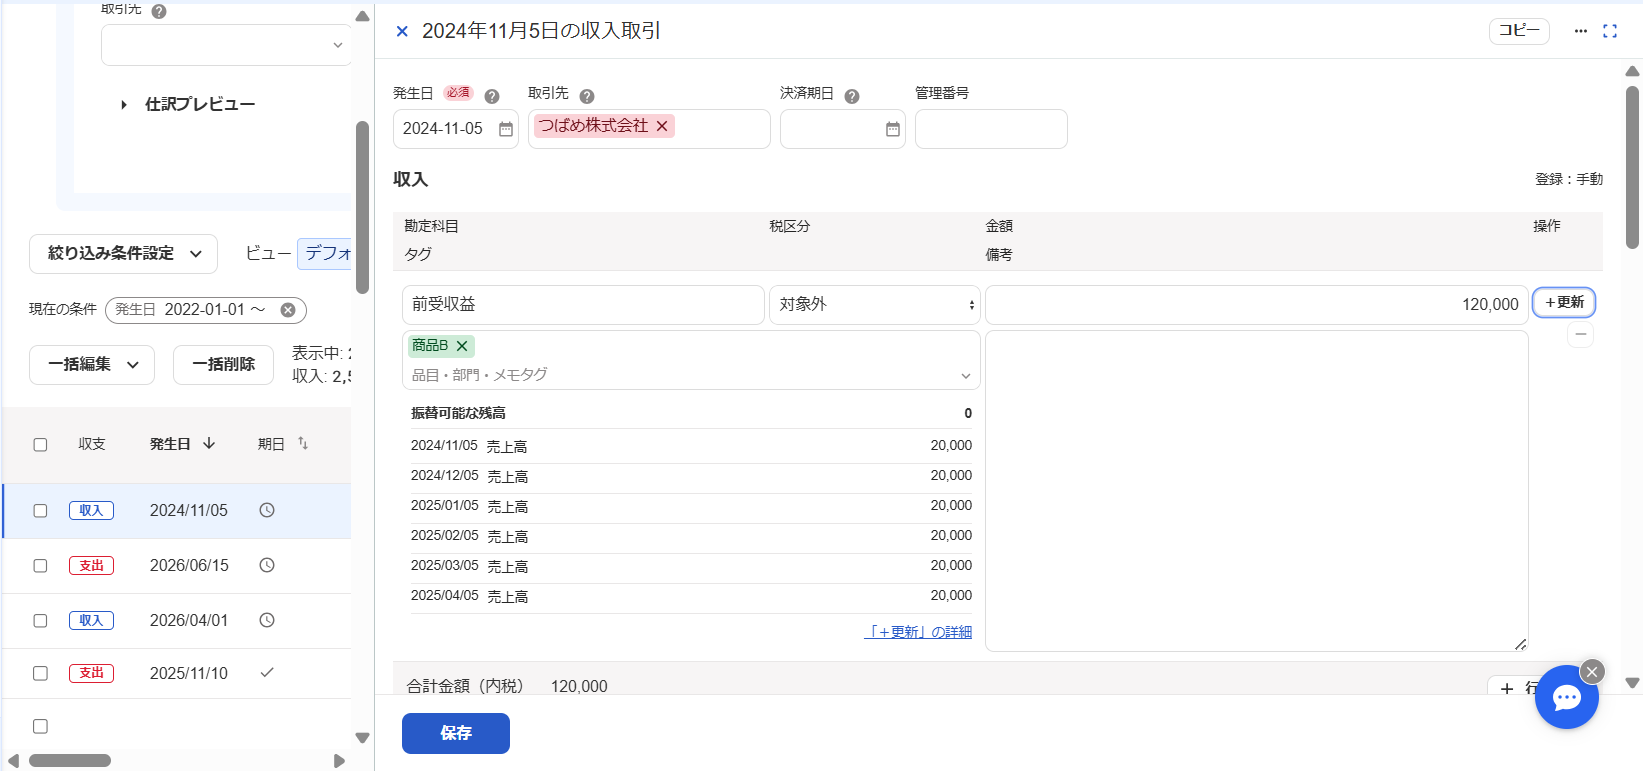Image resolution: width=1643 pixels, height=771 pixels.
Task: Click the +更新 button
Action: click(1564, 302)
